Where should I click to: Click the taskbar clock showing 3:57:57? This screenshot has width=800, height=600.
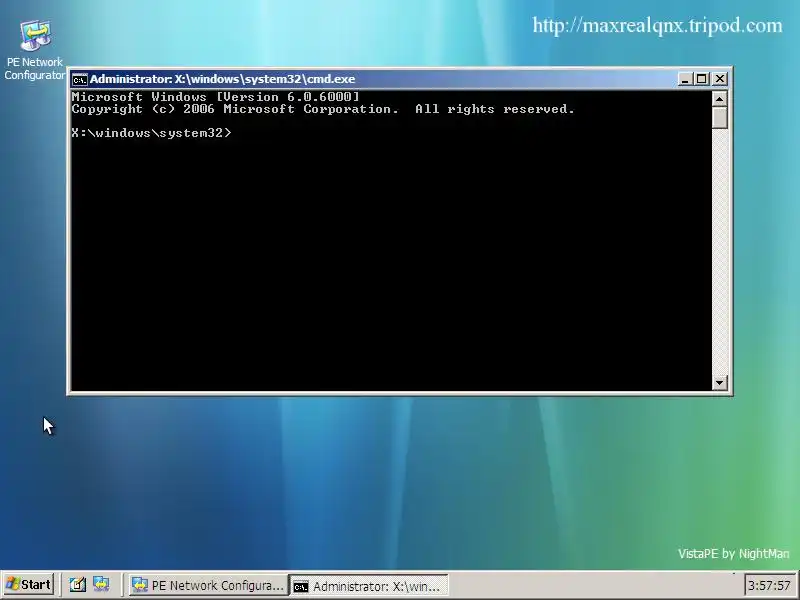coord(769,585)
